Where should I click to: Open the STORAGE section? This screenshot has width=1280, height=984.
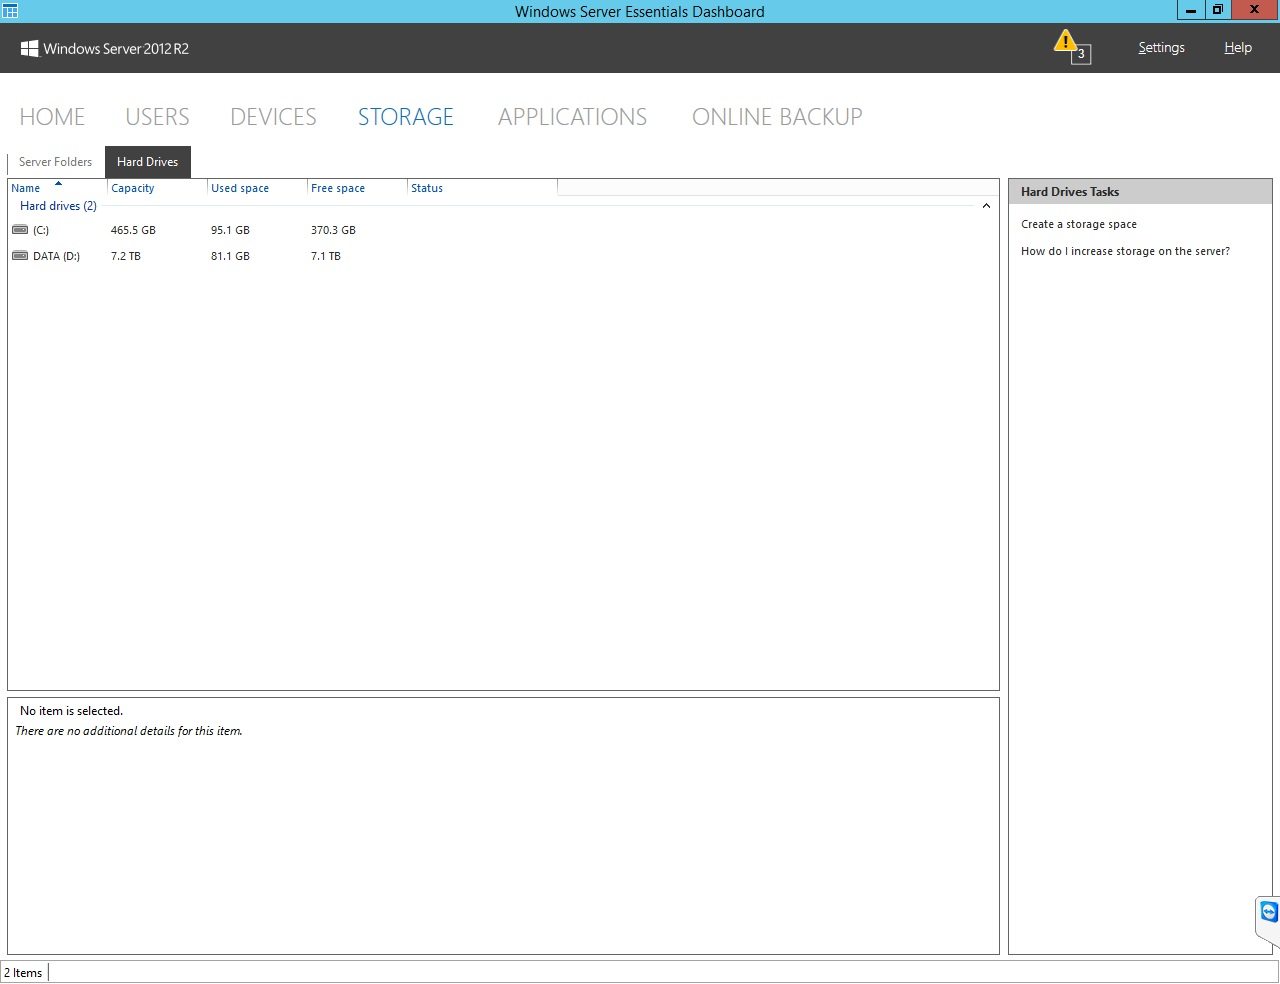pyautogui.click(x=406, y=117)
